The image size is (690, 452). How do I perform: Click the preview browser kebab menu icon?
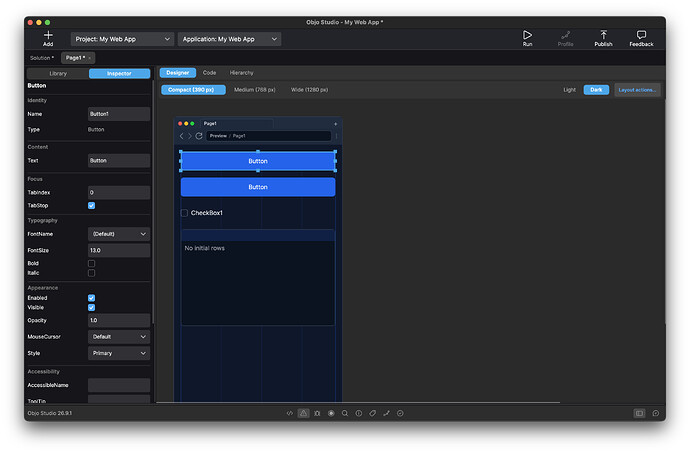(337, 136)
